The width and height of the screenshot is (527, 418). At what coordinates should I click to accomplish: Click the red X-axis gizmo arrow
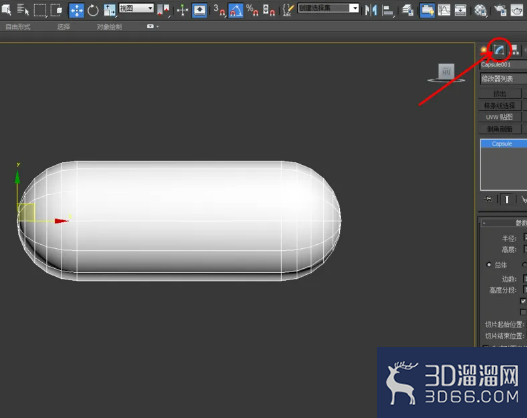click(x=62, y=221)
